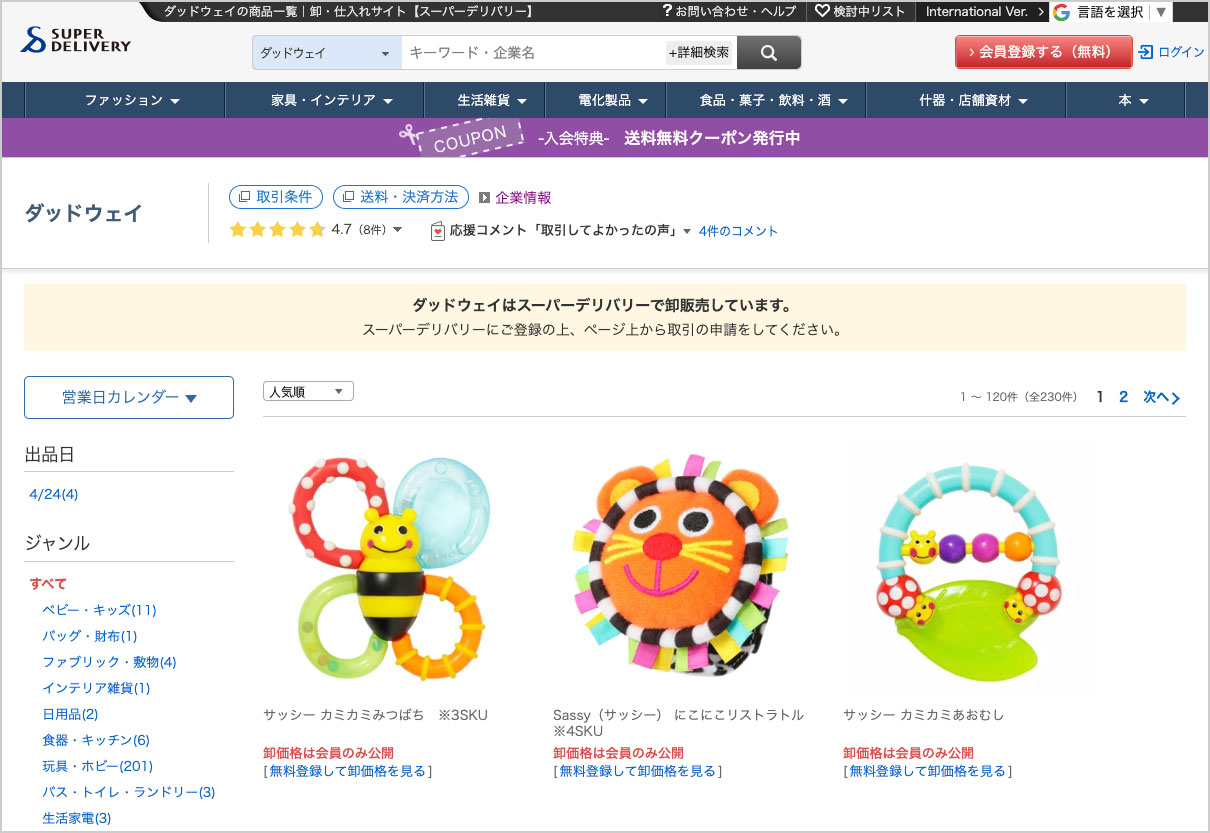Click 無料登録 link under カミカミあおむし

(x=928, y=771)
